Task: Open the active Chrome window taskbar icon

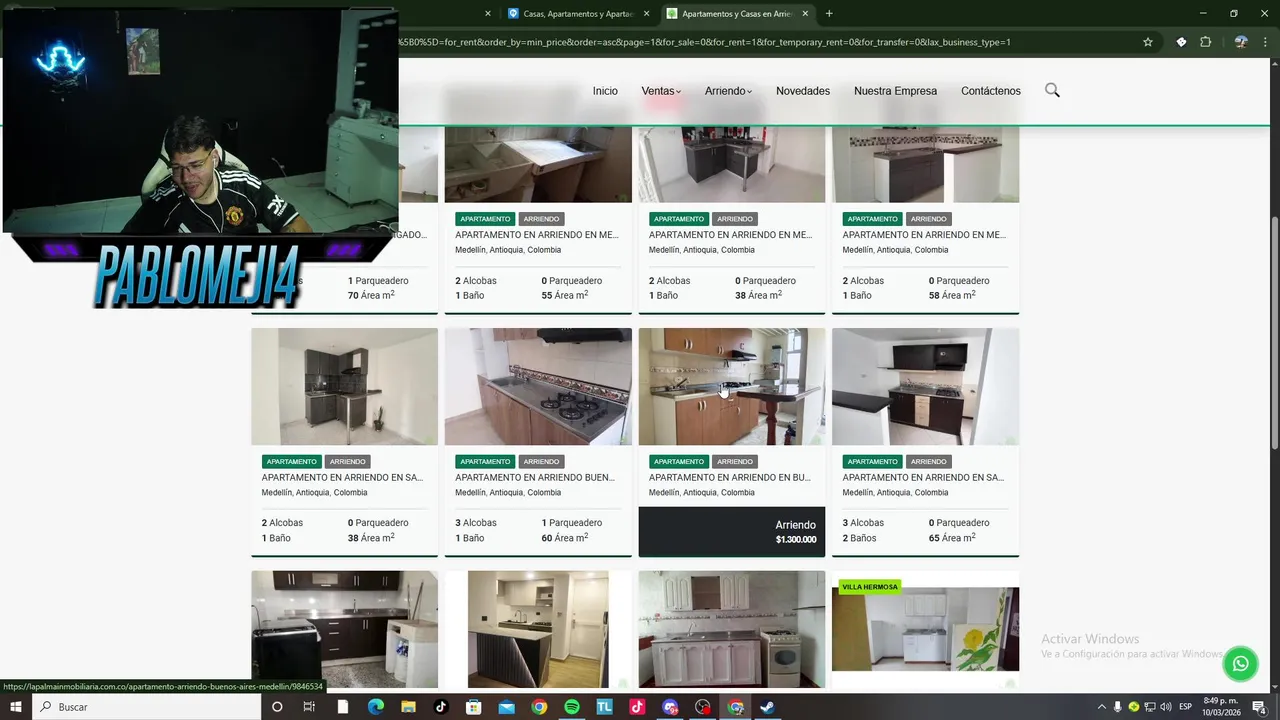Action: pyautogui.click(x=735, y=707)
